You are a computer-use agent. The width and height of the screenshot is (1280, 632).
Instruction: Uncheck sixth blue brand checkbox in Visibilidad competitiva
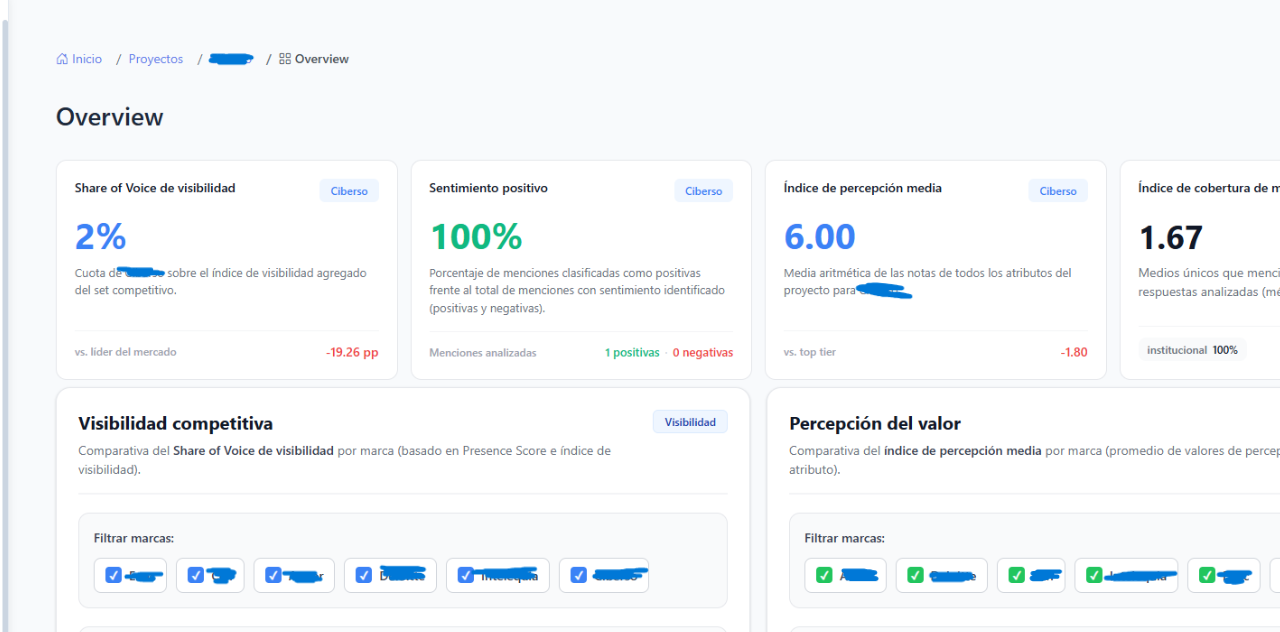(x=578, y=575)
